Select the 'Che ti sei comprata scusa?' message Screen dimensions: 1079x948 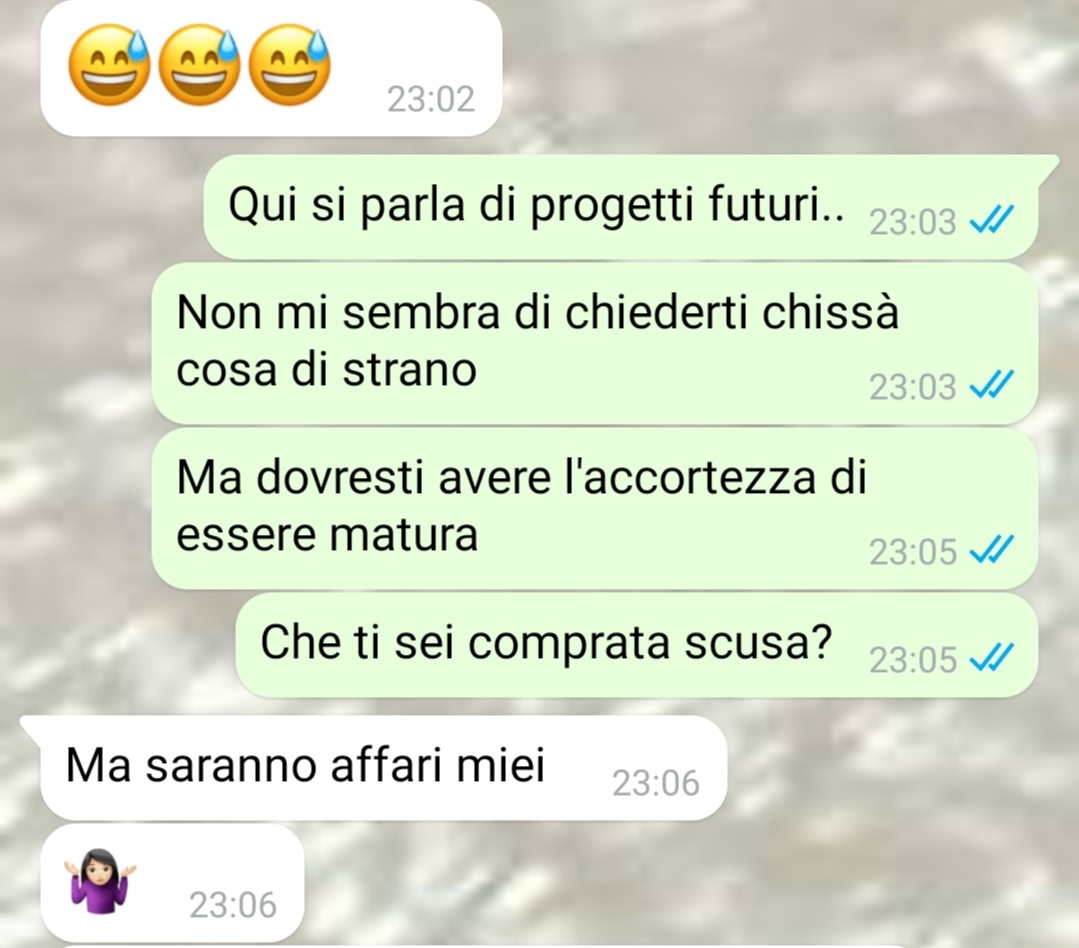click(x=637, y=645)
